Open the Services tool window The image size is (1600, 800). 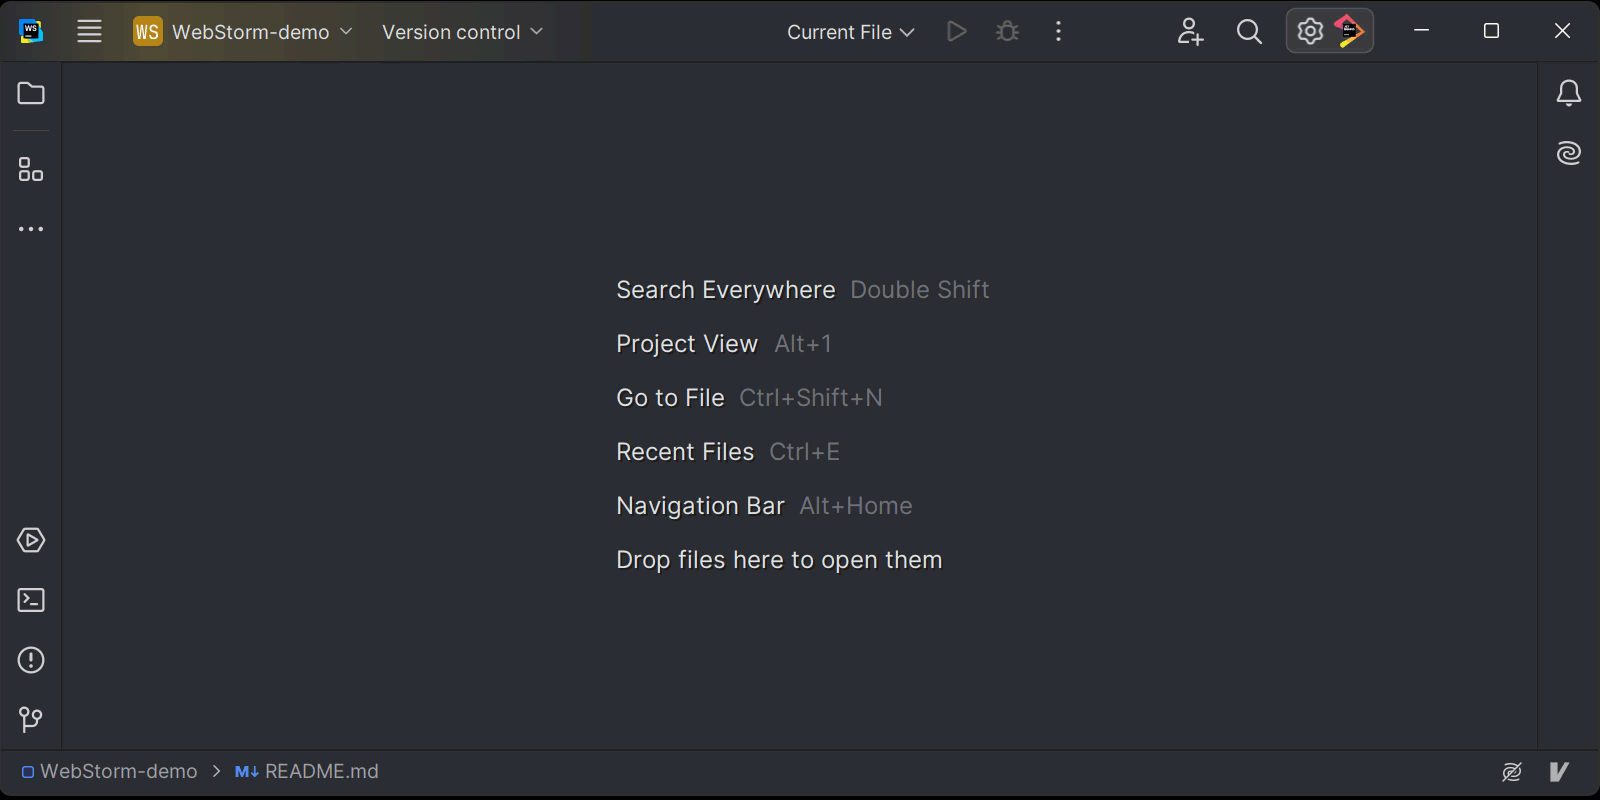(x=30, y=540)
